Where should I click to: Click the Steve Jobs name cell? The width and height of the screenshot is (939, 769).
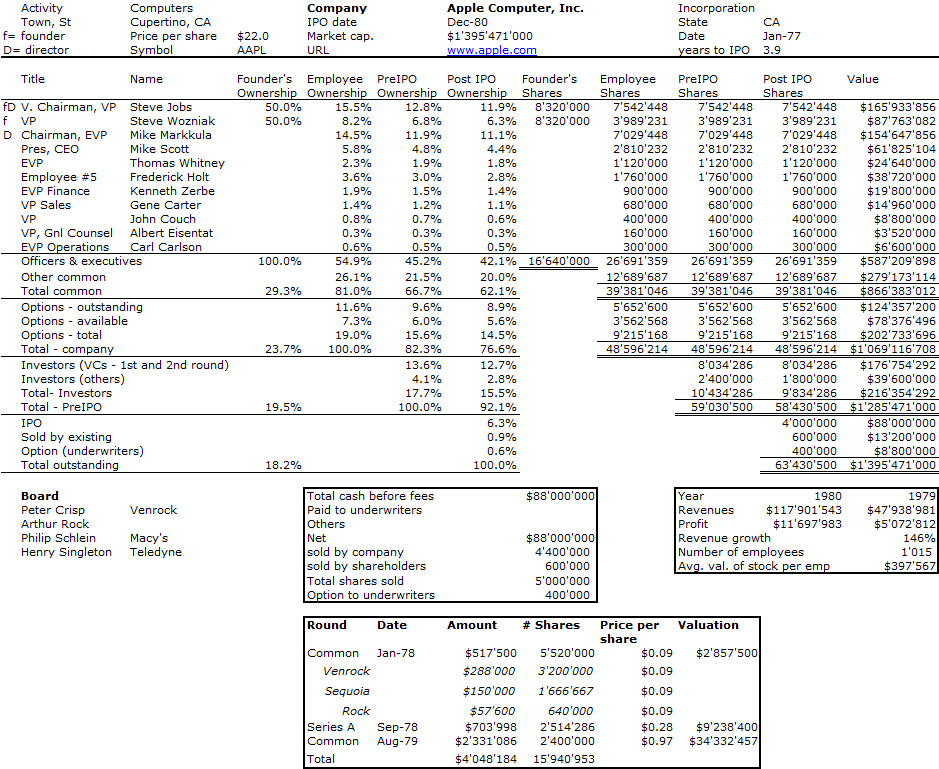click(161, 107)
